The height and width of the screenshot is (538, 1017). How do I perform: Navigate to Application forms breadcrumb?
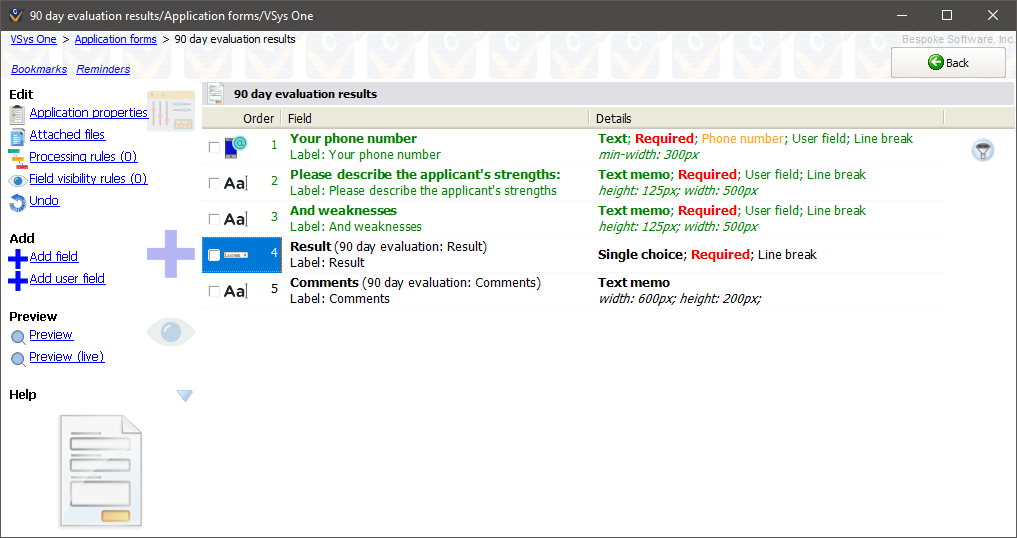pyautogui.click(x=115, y=39)
